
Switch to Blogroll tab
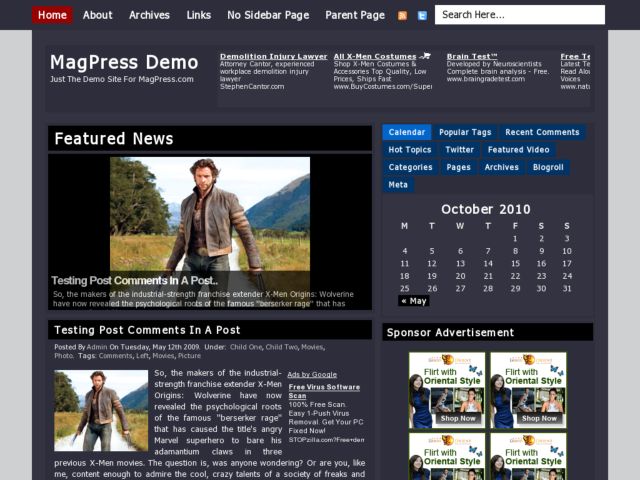click(548, 167)
